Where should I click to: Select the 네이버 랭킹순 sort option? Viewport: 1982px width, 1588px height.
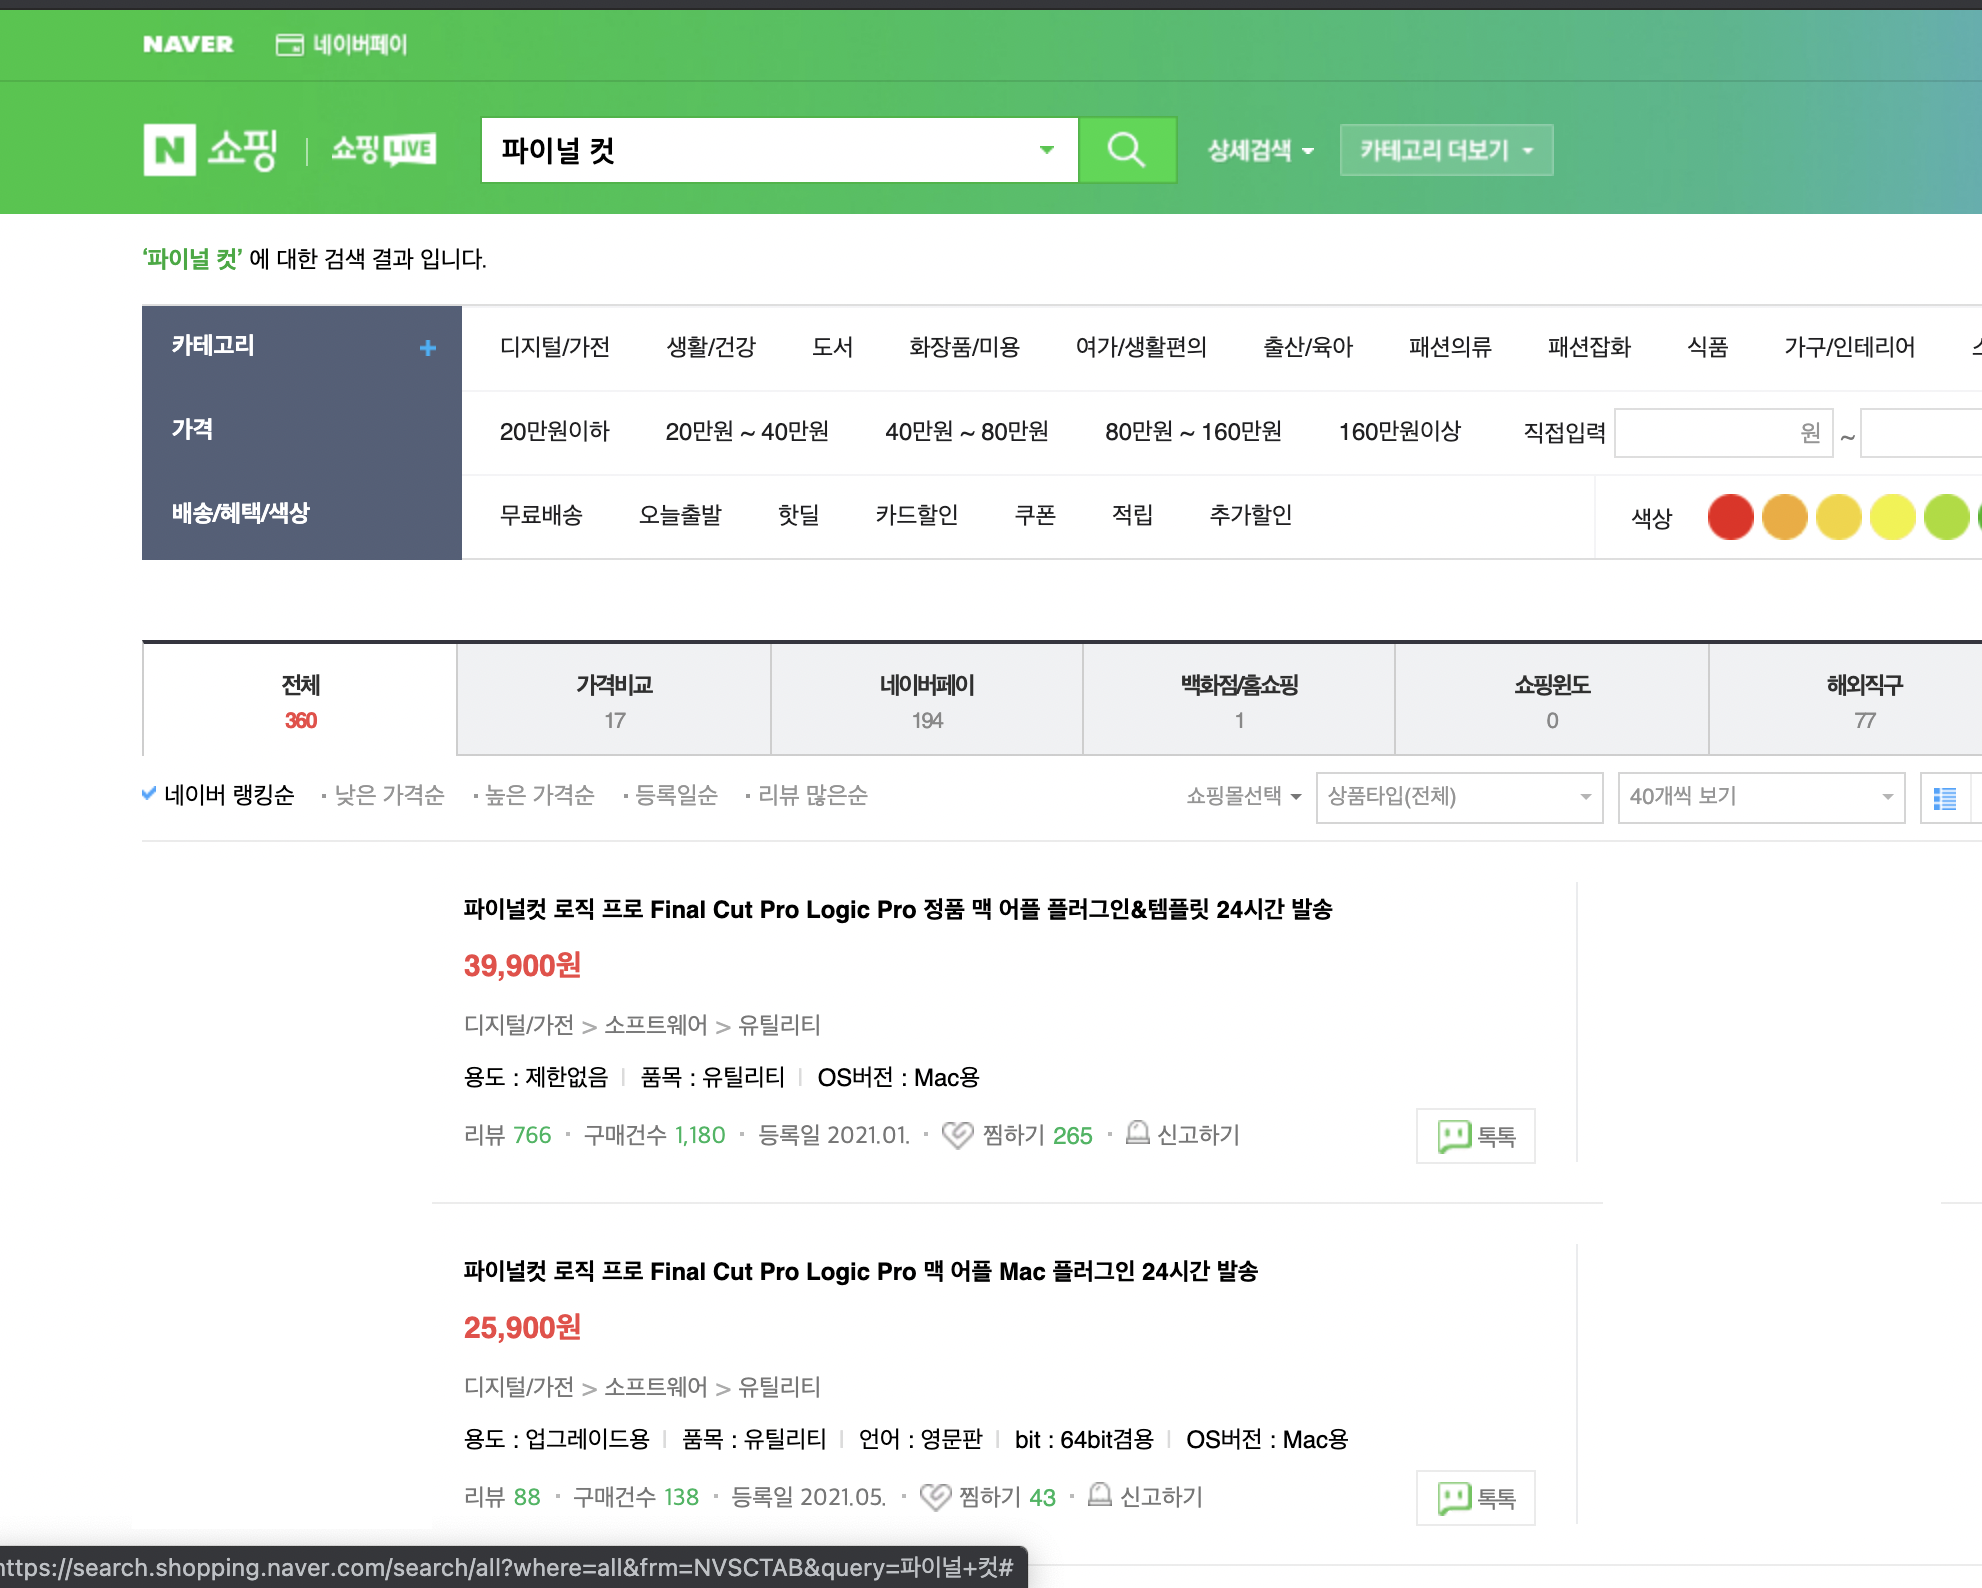pyautogui.click(x=228, y=795)
